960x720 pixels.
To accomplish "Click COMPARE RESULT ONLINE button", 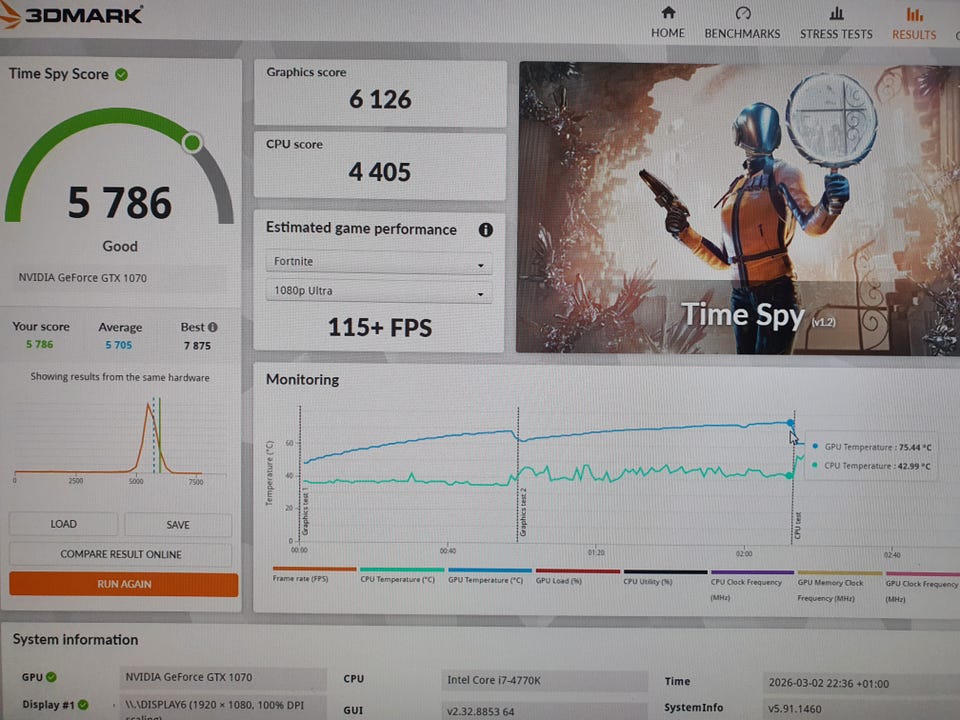I will tap(121, 555).
